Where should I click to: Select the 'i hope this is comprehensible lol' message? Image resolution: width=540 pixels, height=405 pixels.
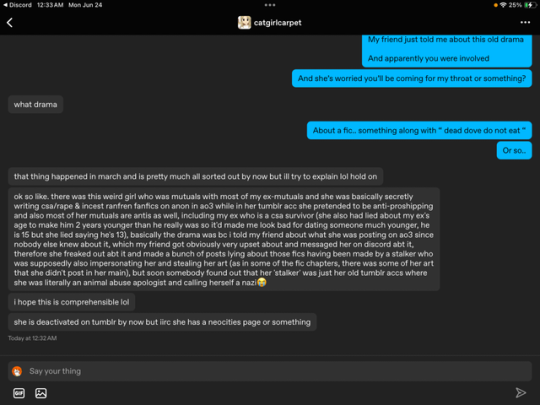click(71, 302)
